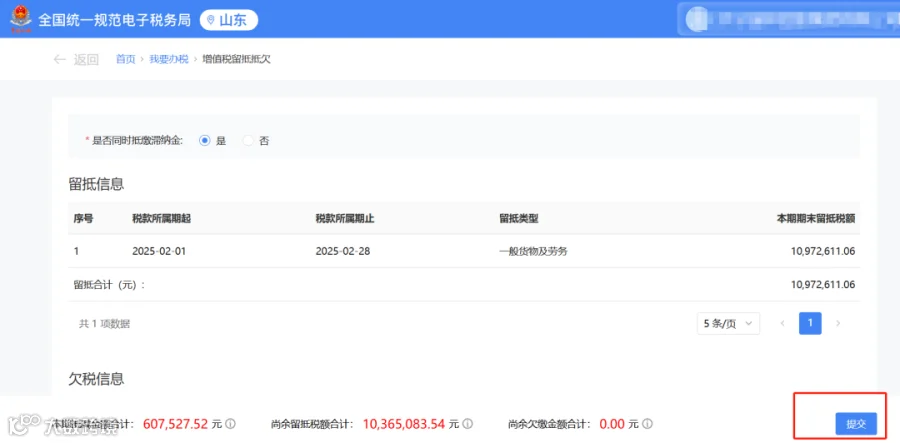Open the 5 条/页 page size dropdown
The width and height of the screenshot is (900, 443).
728,324
